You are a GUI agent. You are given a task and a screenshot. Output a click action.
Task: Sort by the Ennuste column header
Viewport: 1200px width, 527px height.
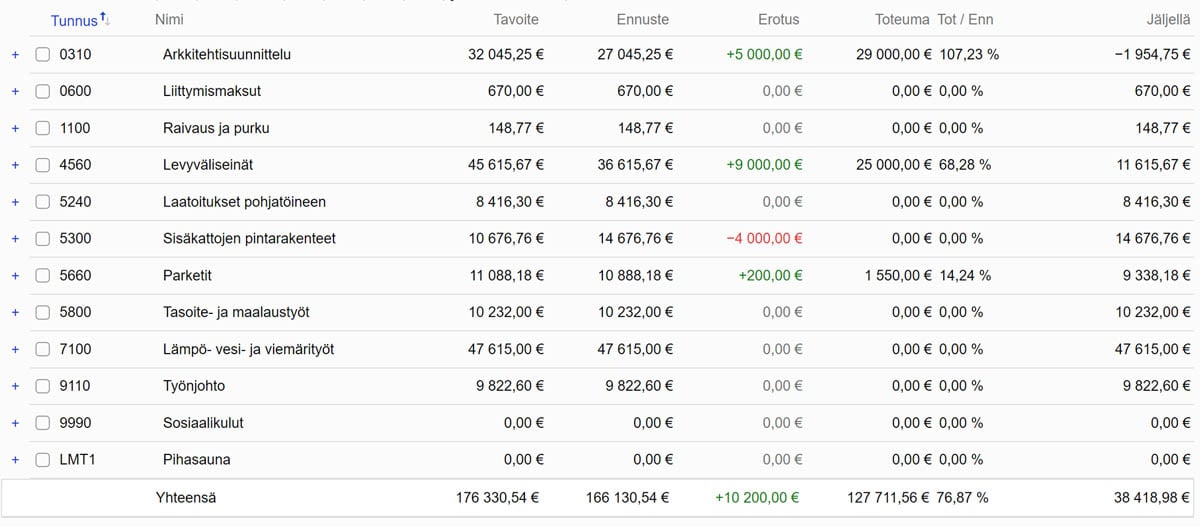[x=644, y=20]
